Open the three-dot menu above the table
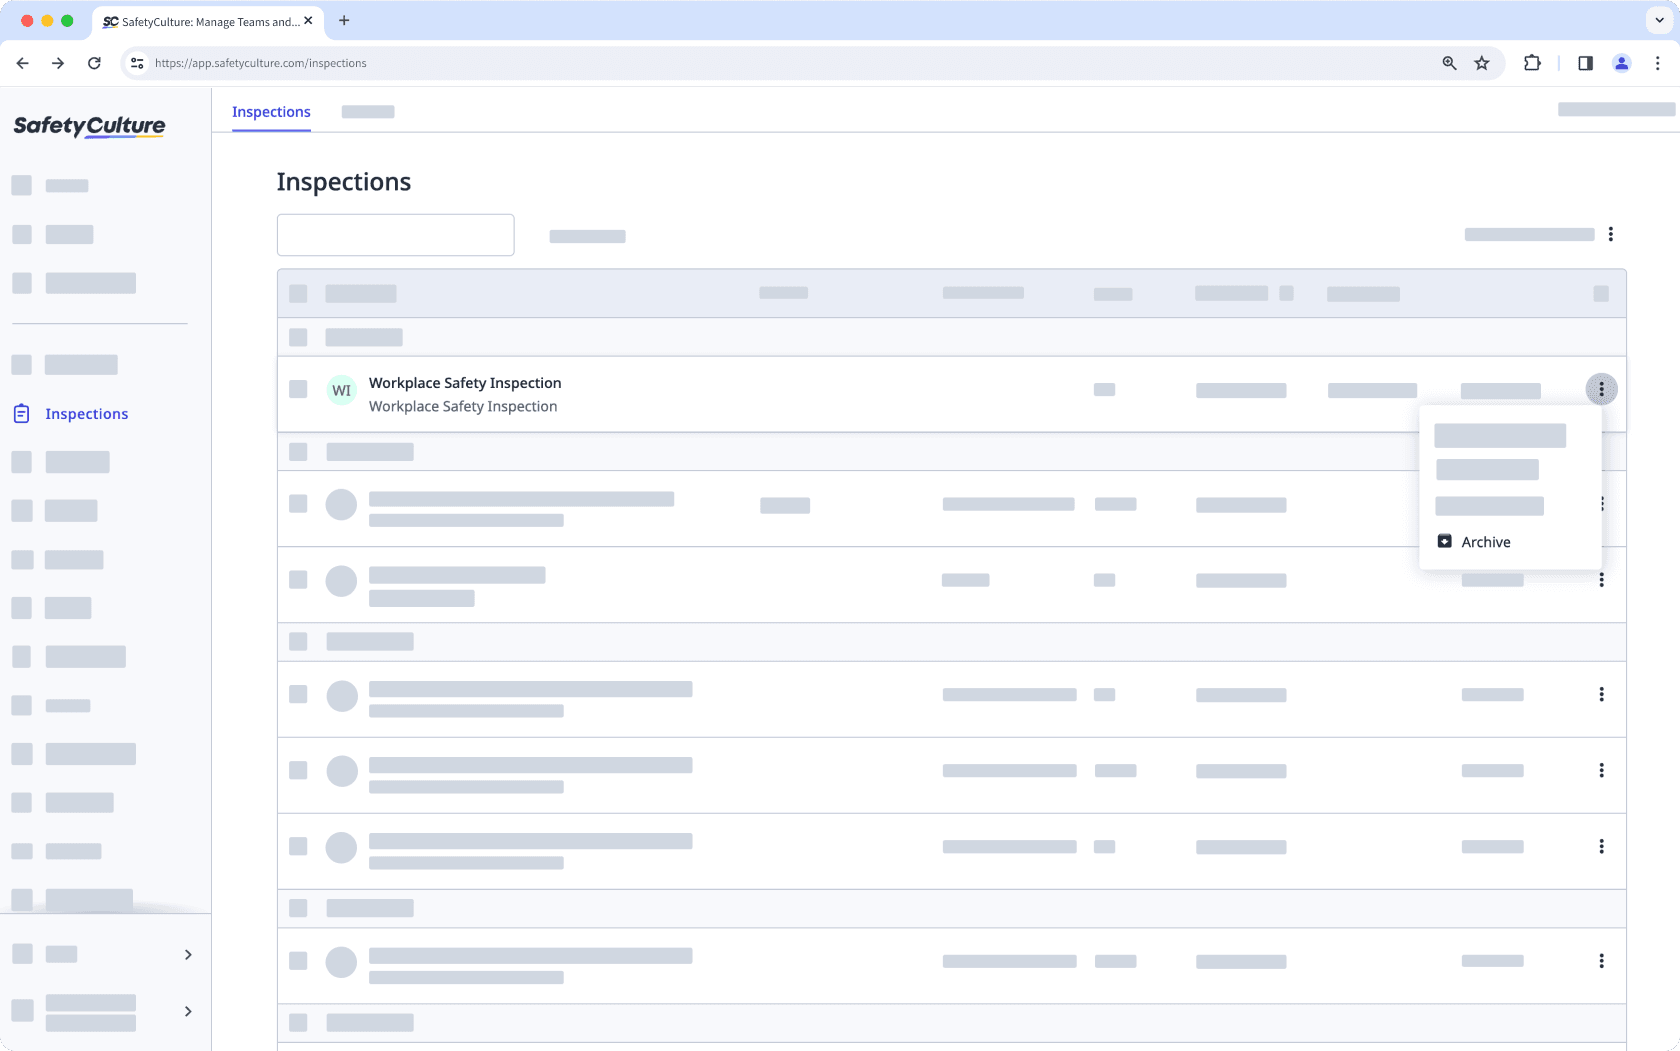This screenshot has width=1680, height=1051. point(1610,234)
